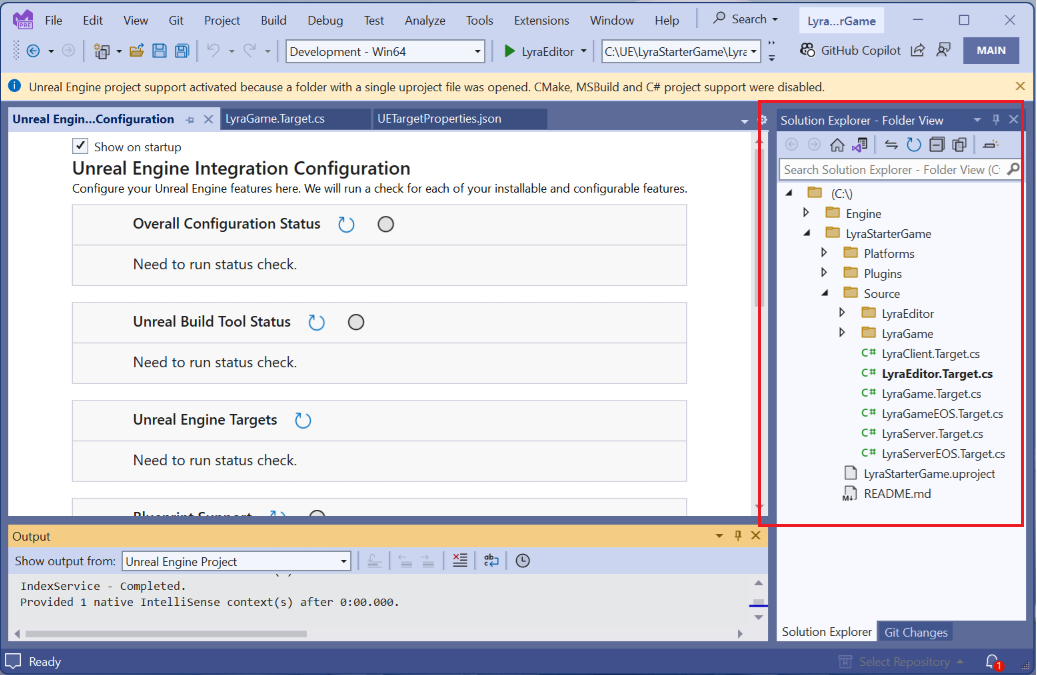Image resolution: width=1037 pixels, height=675 pixels.
Task: Click the Home icon in Solution Explorer toolbar
Action: coord(837,145)
